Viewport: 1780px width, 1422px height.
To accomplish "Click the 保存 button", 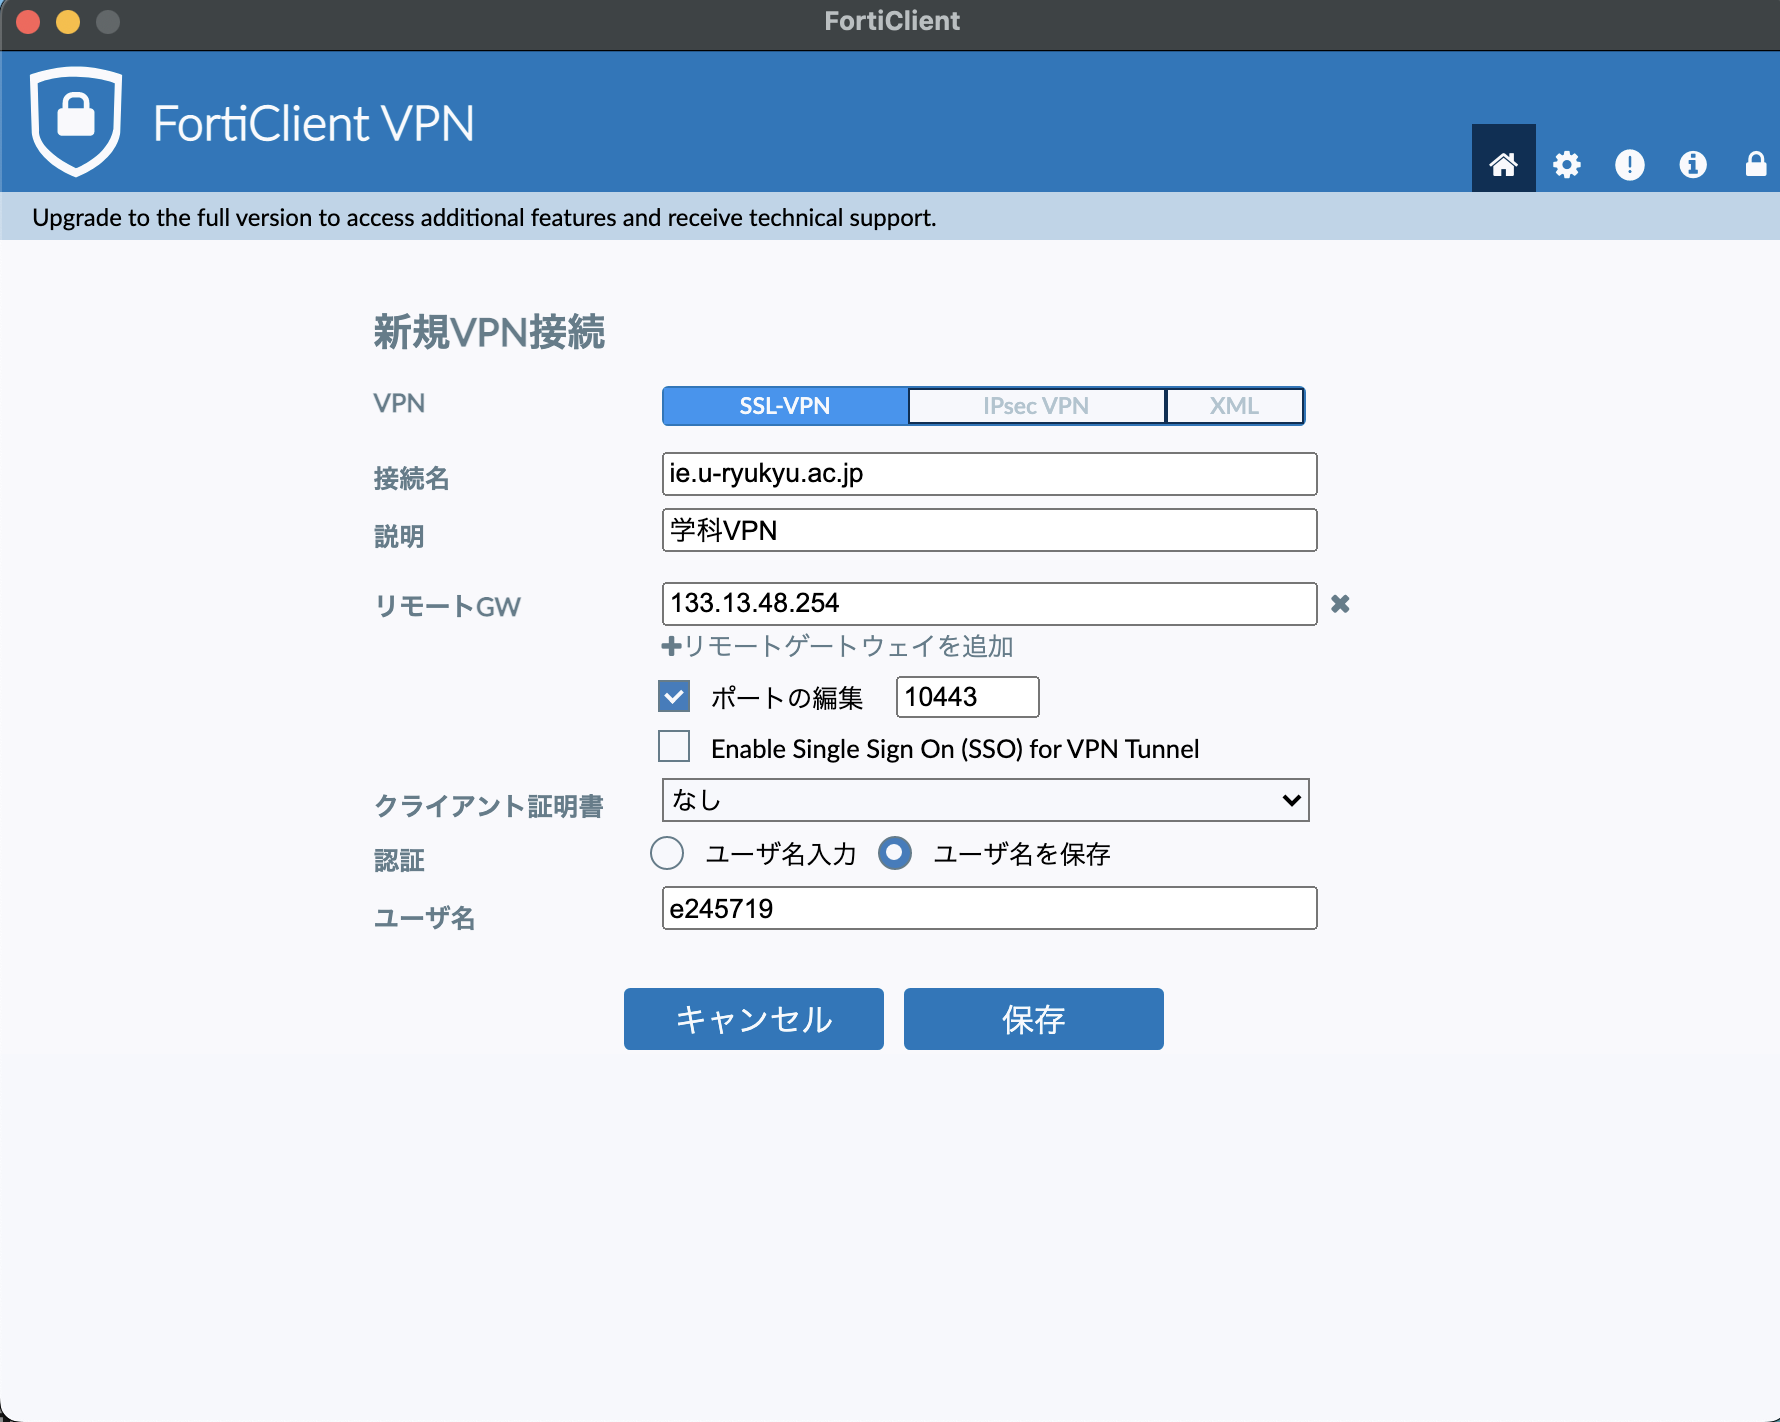I will (x=1034, y=1019).
